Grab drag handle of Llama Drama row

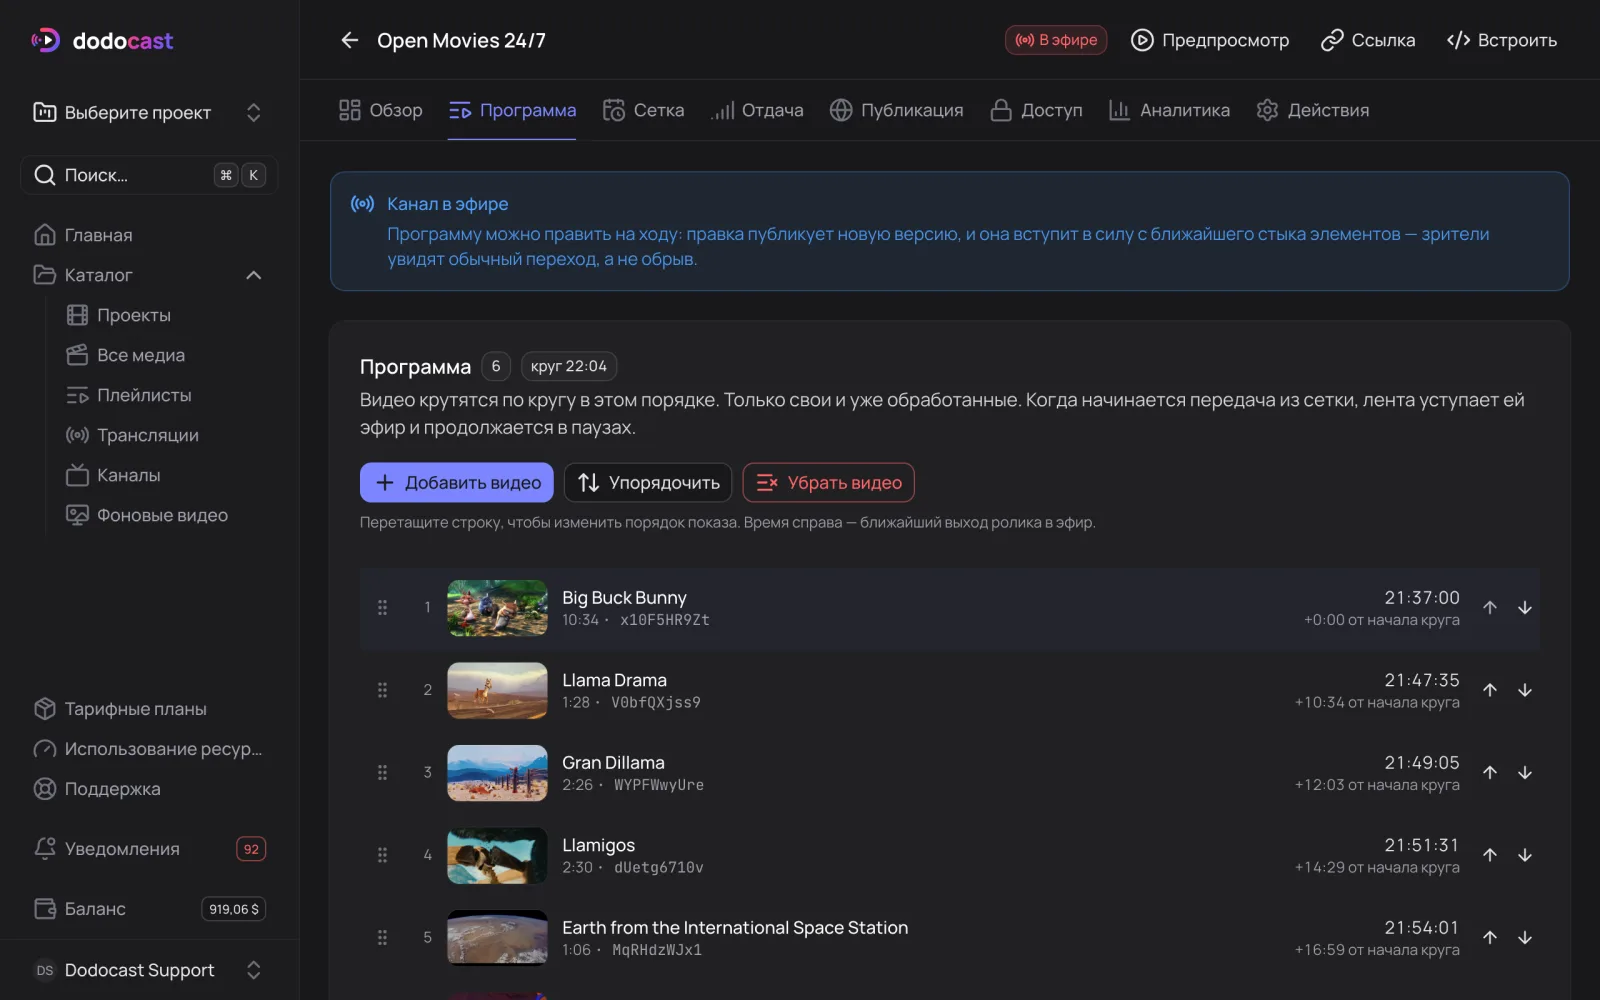click(x=382, y=690)
